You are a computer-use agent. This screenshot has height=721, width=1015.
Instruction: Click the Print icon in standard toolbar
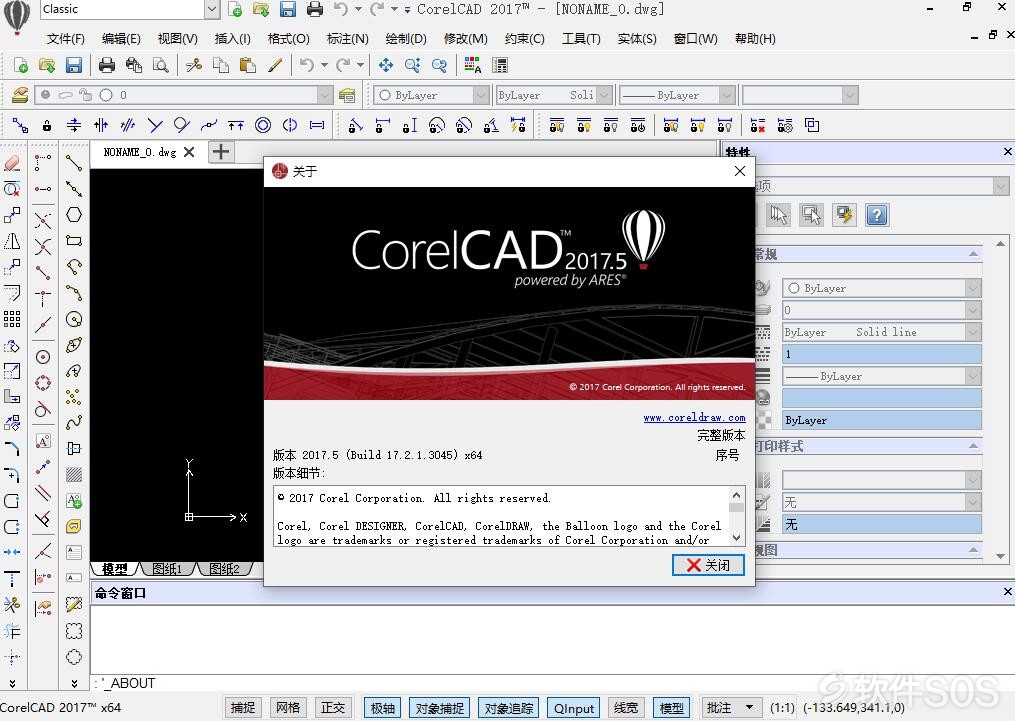[107, 65]
